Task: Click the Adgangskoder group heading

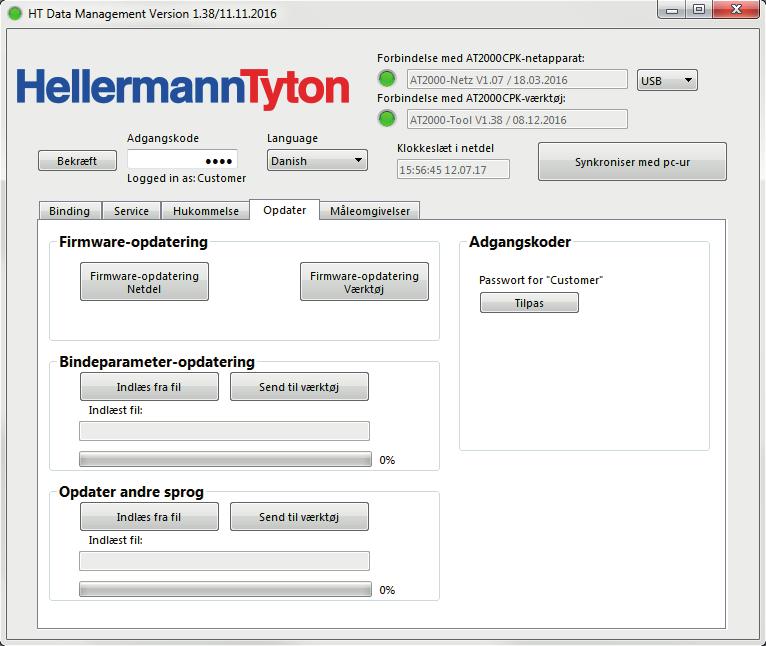Action: click(520, 242)
